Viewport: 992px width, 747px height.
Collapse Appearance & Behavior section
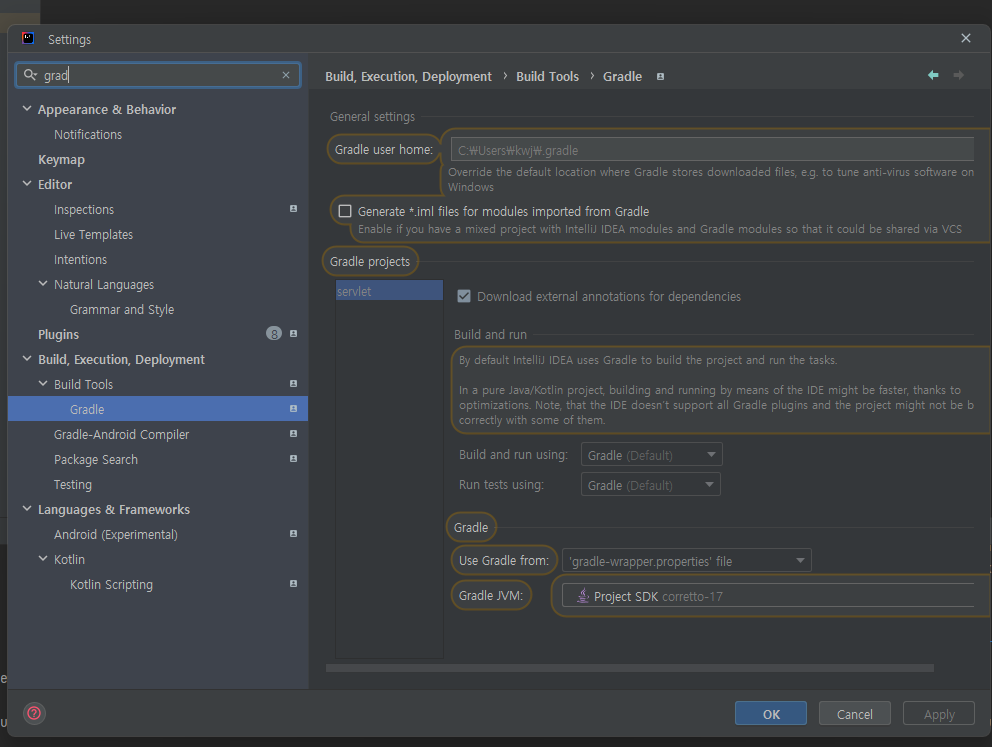27,109
